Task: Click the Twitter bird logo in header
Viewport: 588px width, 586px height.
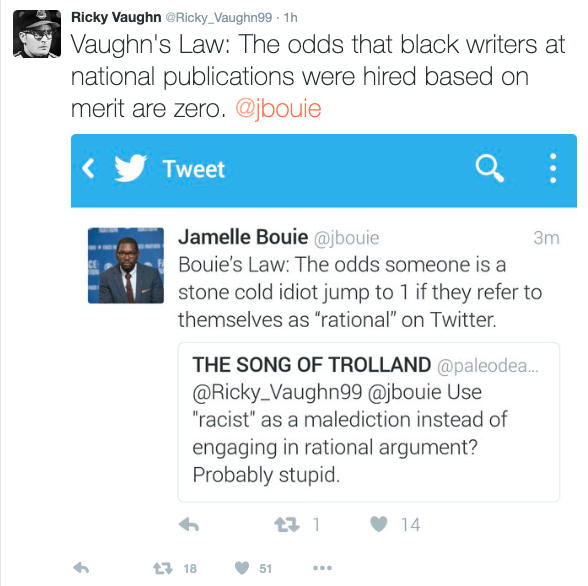Action: click(130, 168)
